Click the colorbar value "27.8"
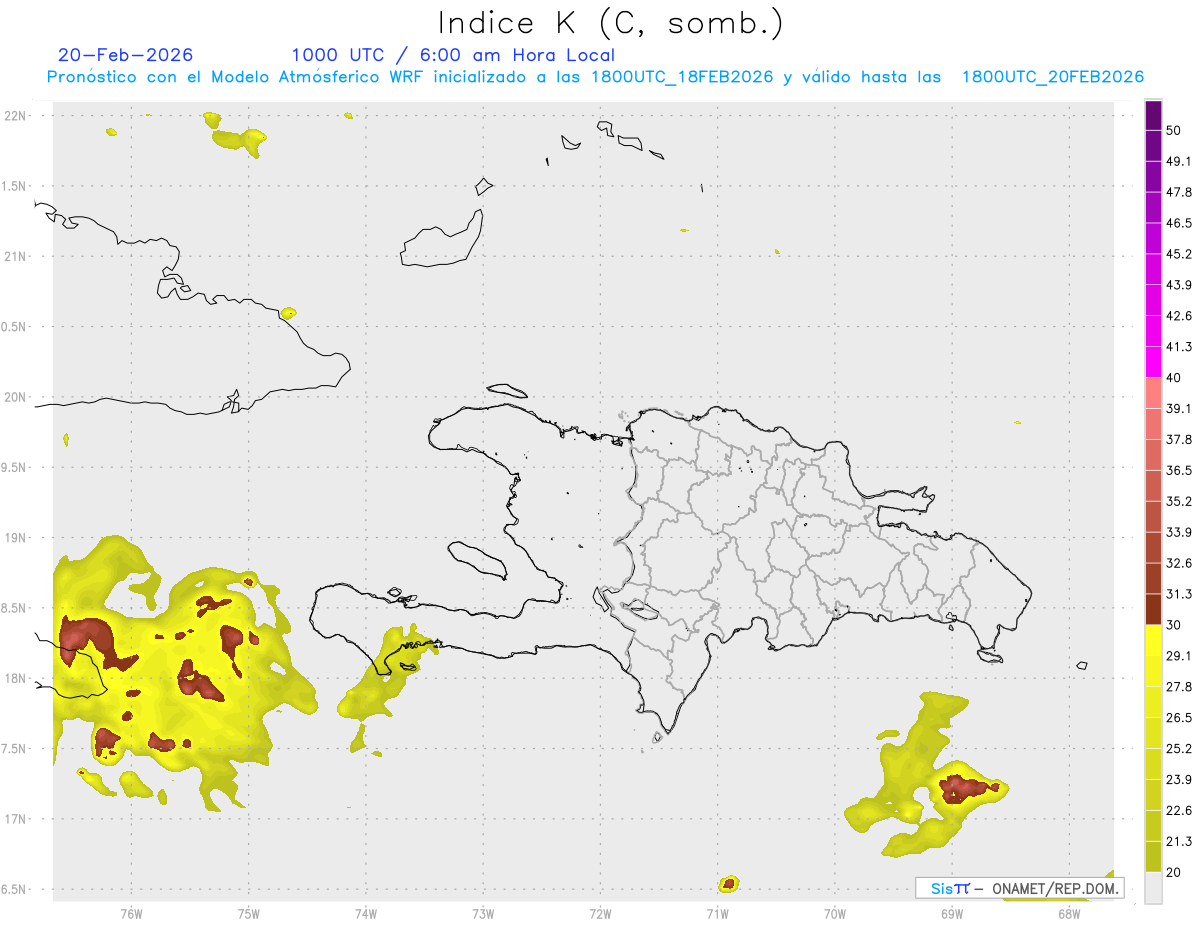 point(1179,687)
